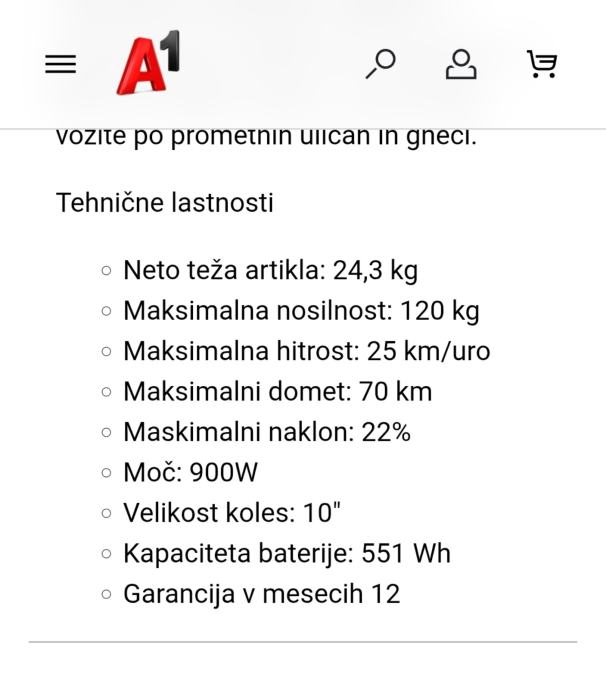The height and width of the screenshot is (690, 606).
Task: Click the 'Moč: 900W' specification
Action: [190, 473]
